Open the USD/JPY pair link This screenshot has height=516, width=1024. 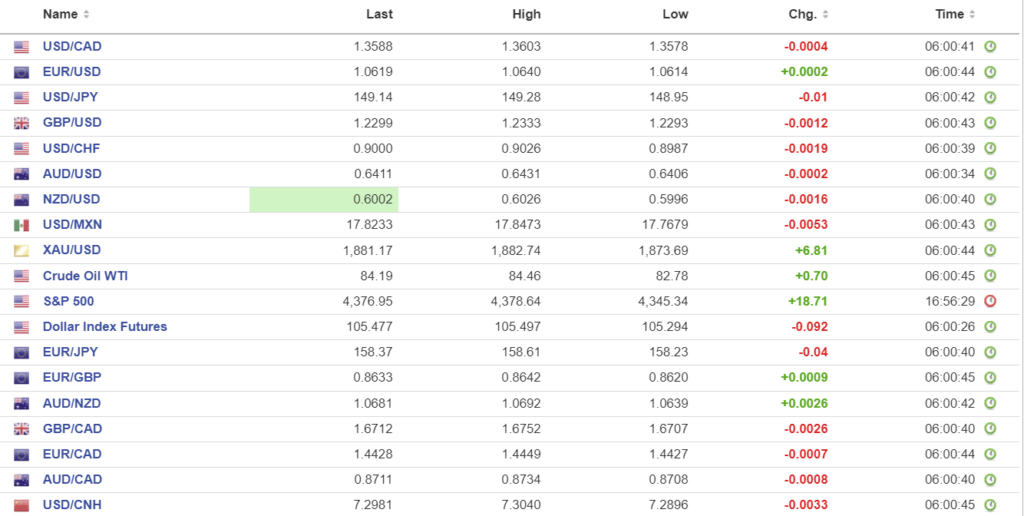tap(71, 97)
